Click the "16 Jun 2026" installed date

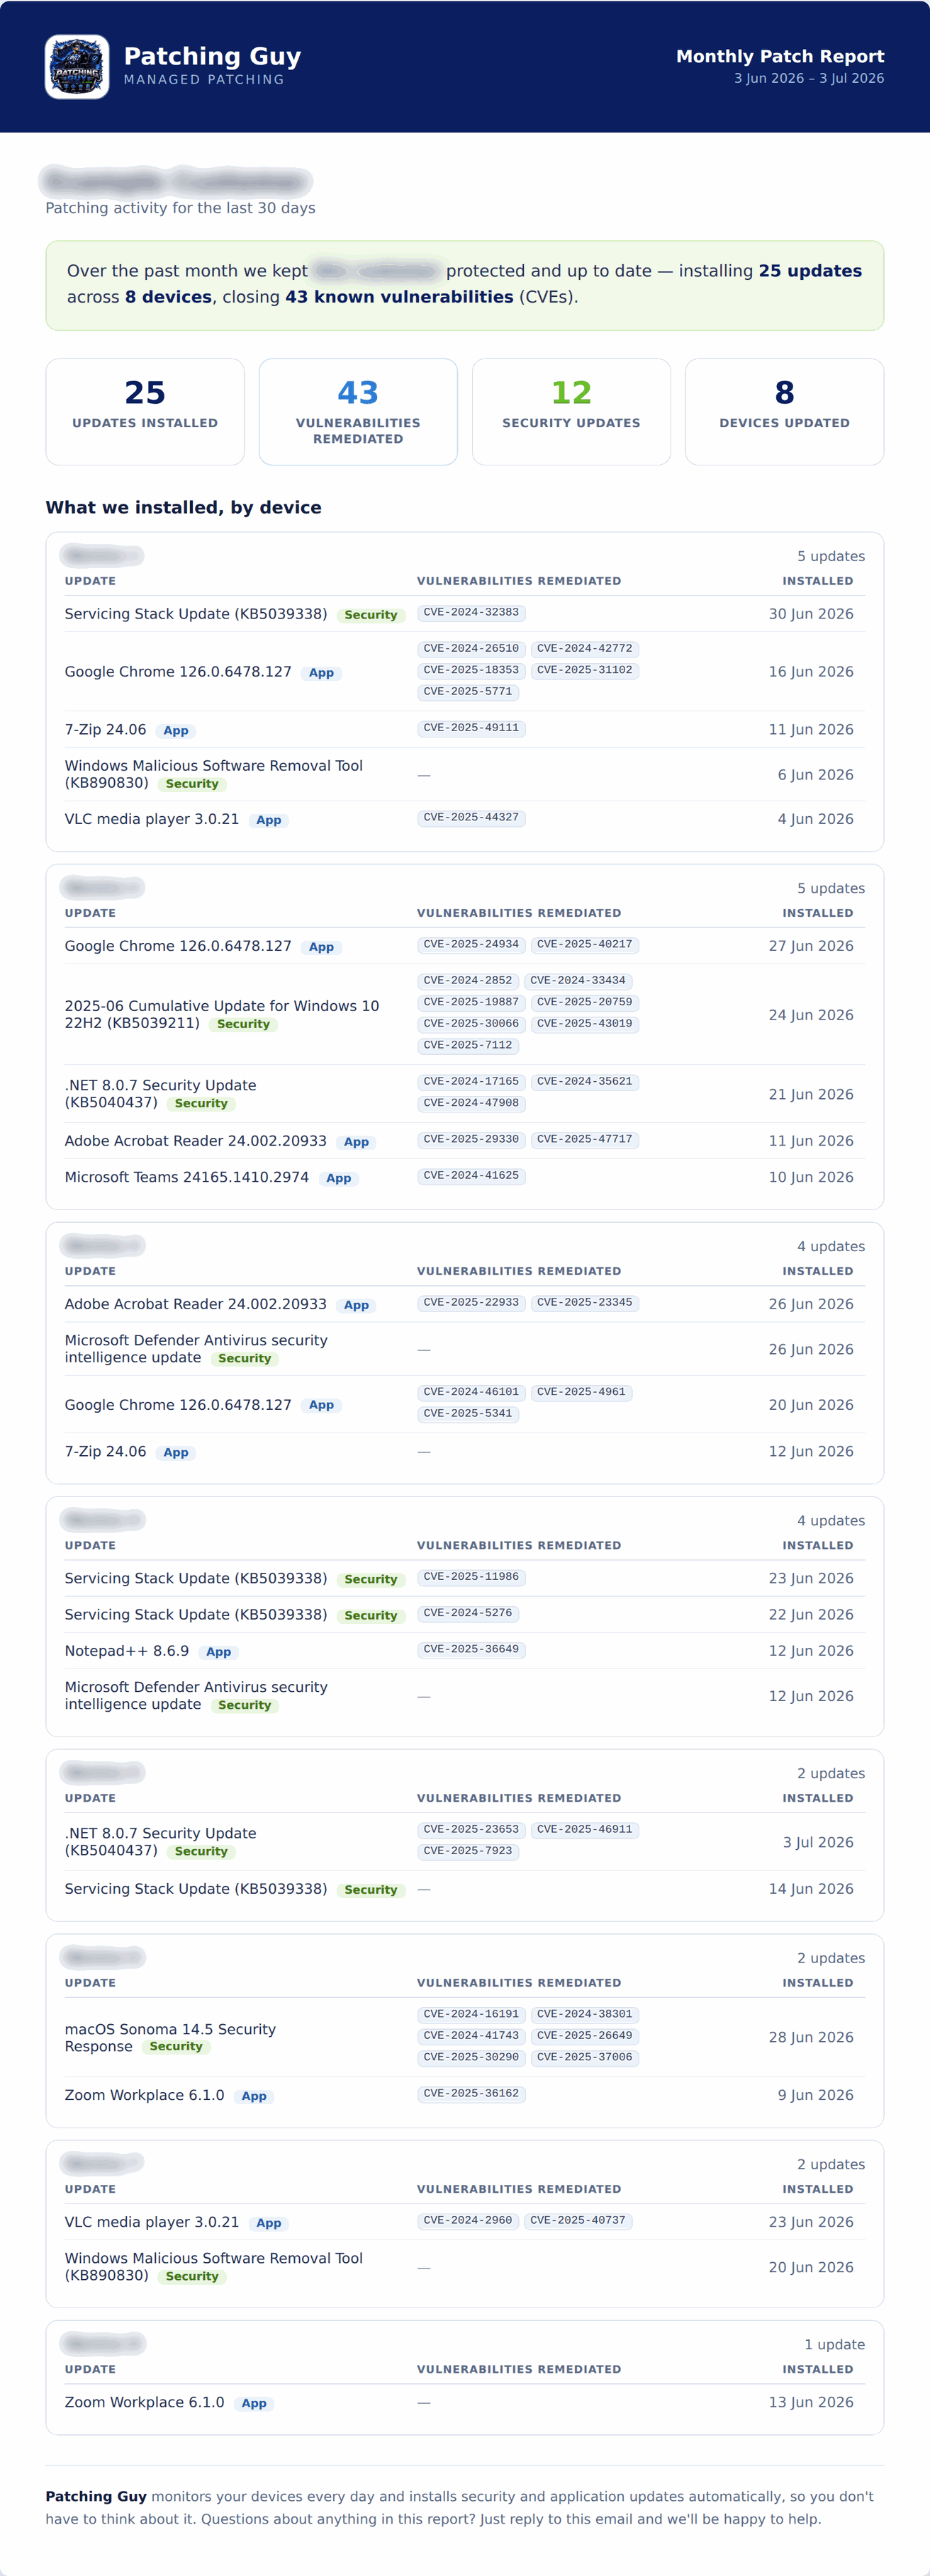[x=811, y=672]
